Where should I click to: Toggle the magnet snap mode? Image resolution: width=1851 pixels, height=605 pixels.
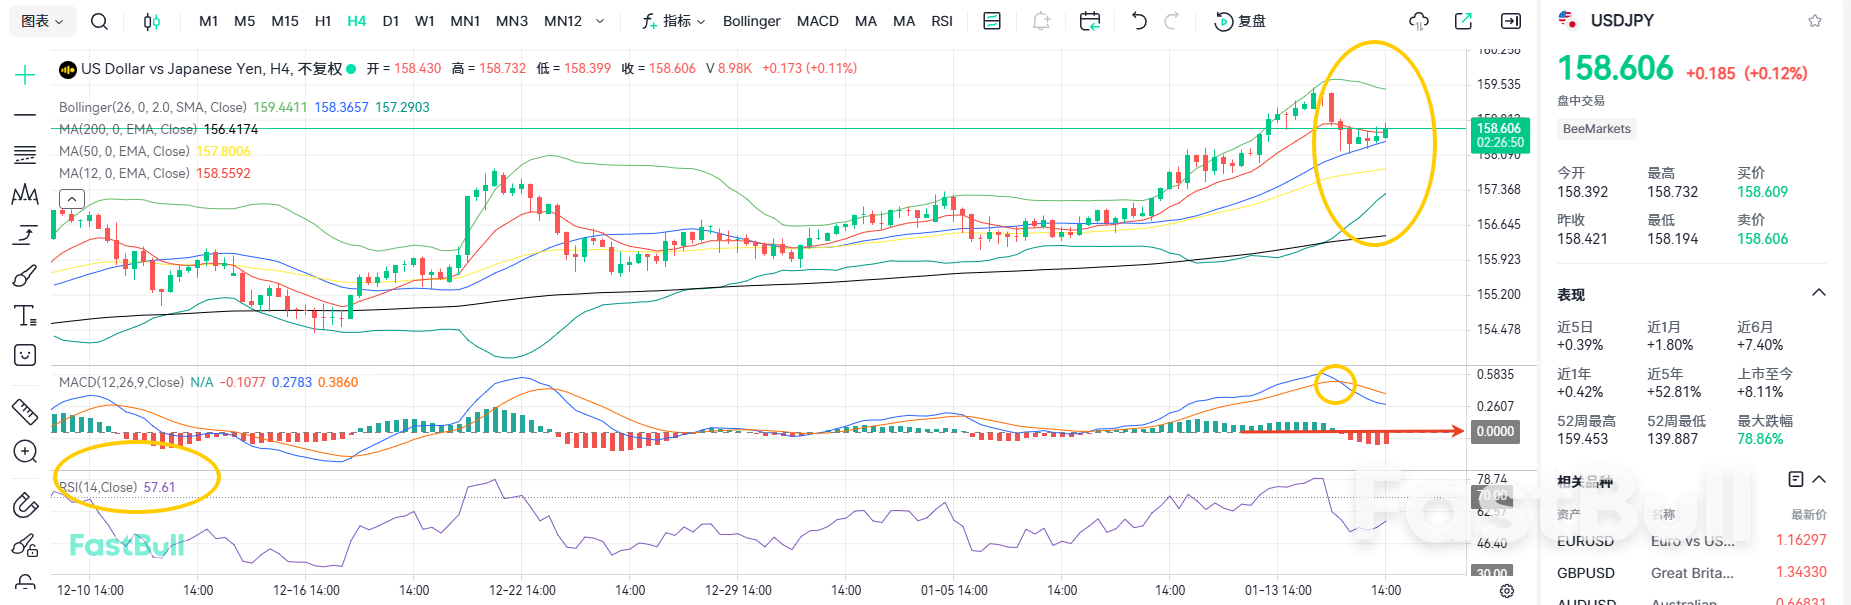click(x=25, y=505)
